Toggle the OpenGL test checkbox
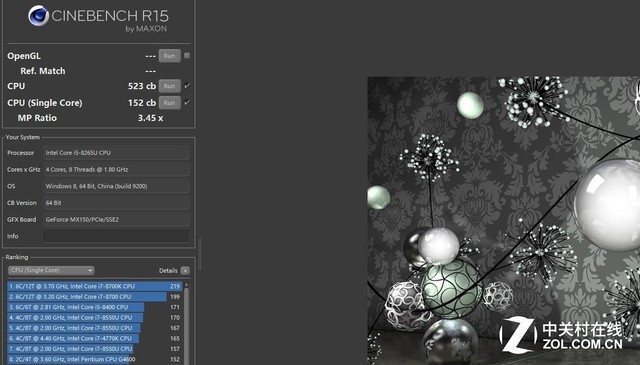The width and height of the screenshot is (640, 365). pyautogui.click(x=187, y=56)
